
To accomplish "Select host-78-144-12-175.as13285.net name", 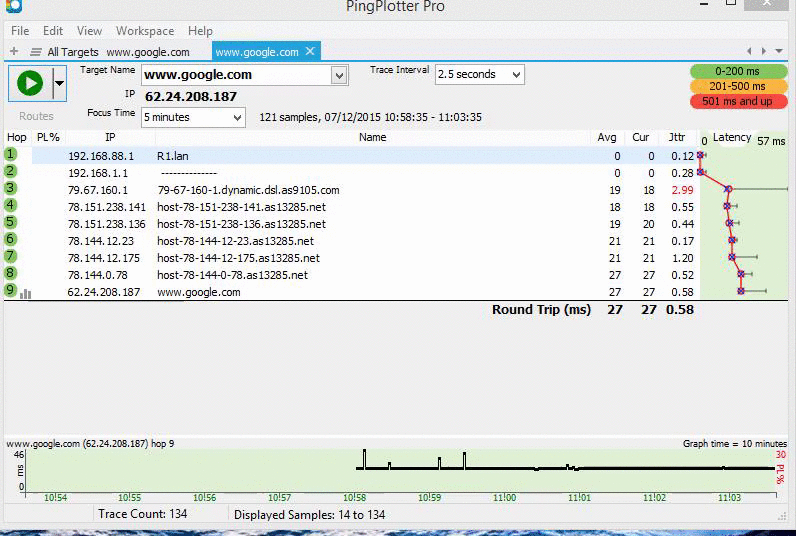I will (239, 258).
